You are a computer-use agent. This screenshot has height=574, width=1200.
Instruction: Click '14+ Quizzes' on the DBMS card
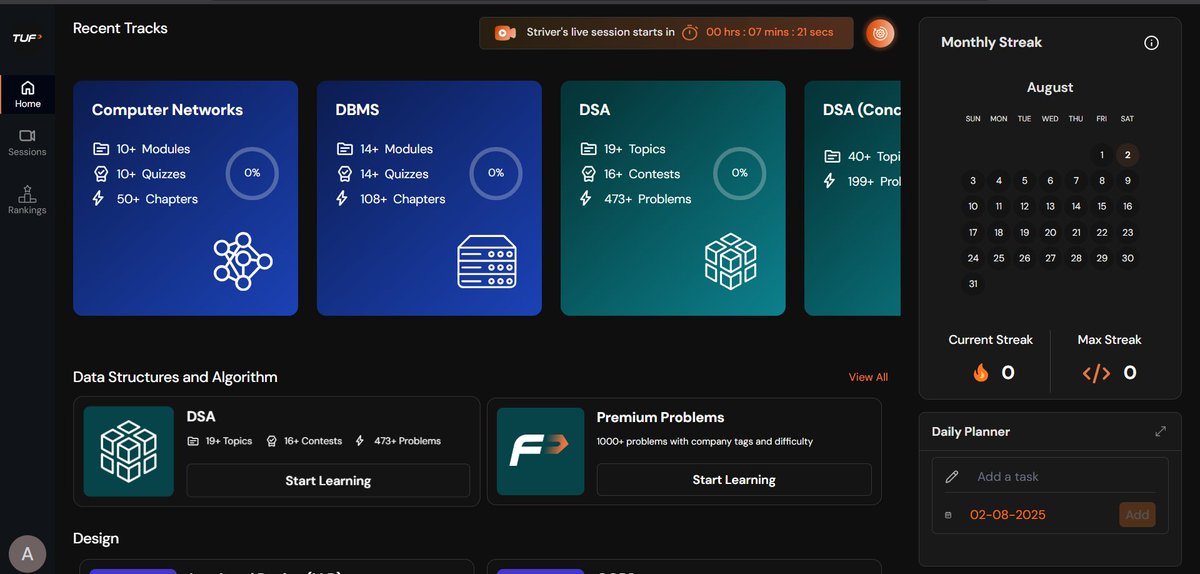[394, 174]
